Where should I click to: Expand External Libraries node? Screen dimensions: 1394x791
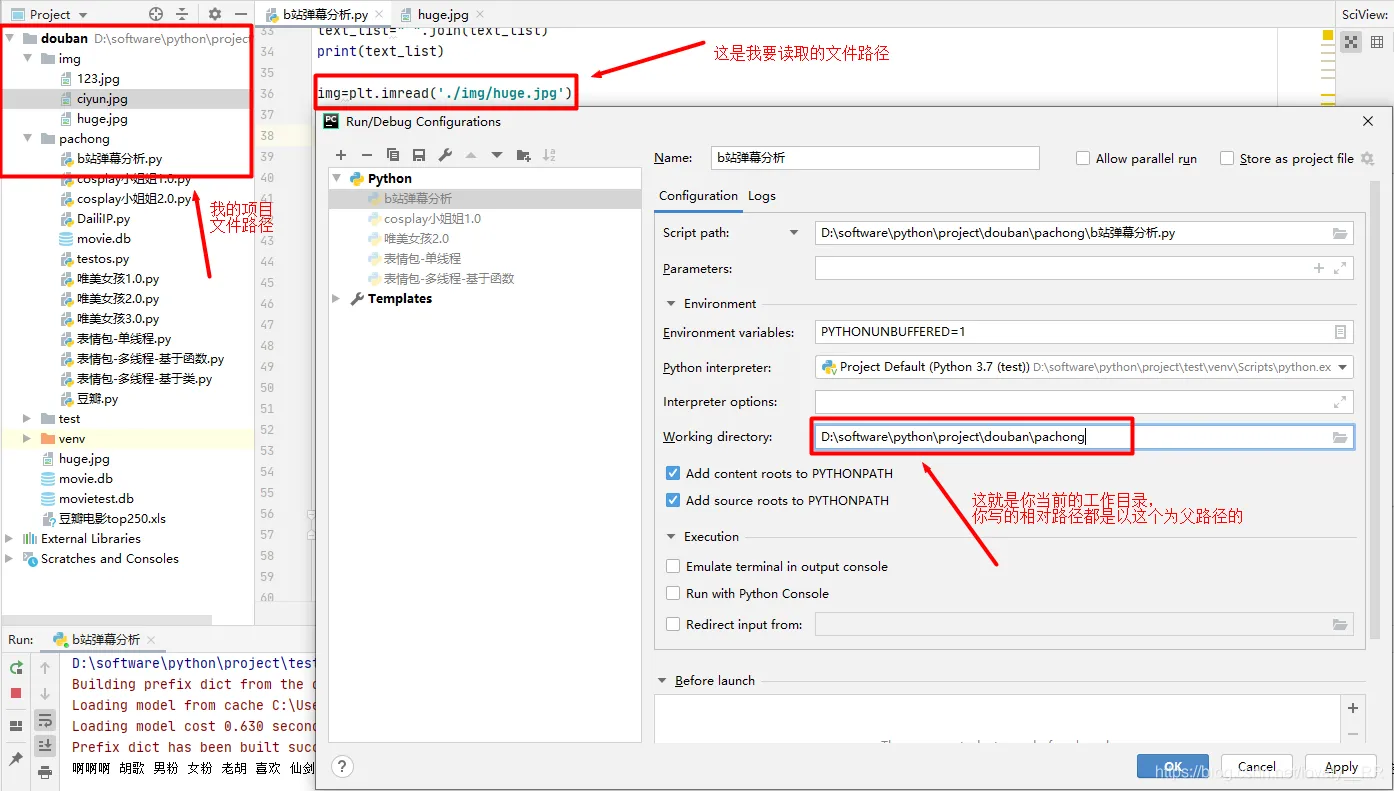(9, 538)
